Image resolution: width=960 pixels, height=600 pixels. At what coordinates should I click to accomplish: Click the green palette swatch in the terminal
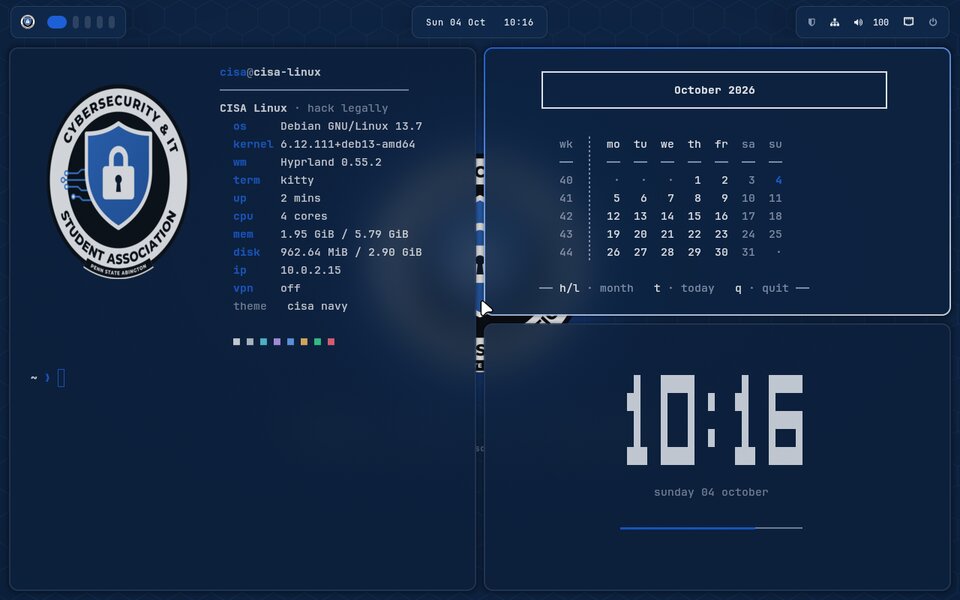pyautogui.click(x=317, y=342)
